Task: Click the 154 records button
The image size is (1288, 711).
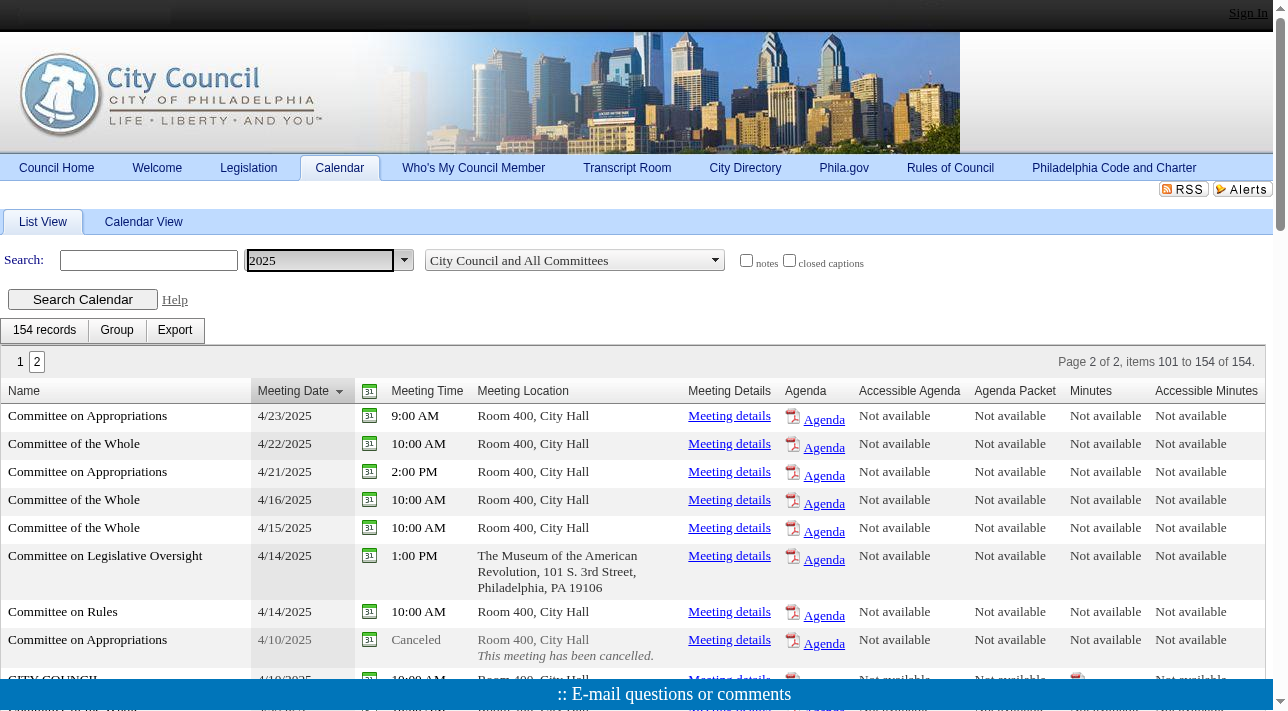Action: click(x=44, y=330)
